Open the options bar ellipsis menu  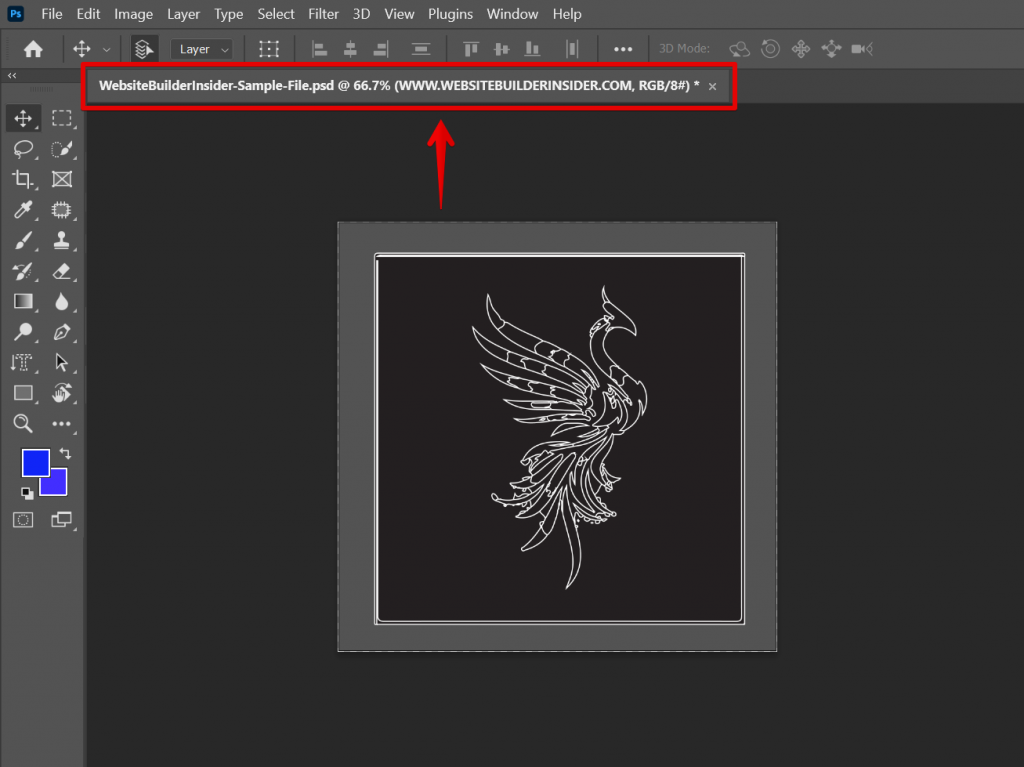(623, 48)
